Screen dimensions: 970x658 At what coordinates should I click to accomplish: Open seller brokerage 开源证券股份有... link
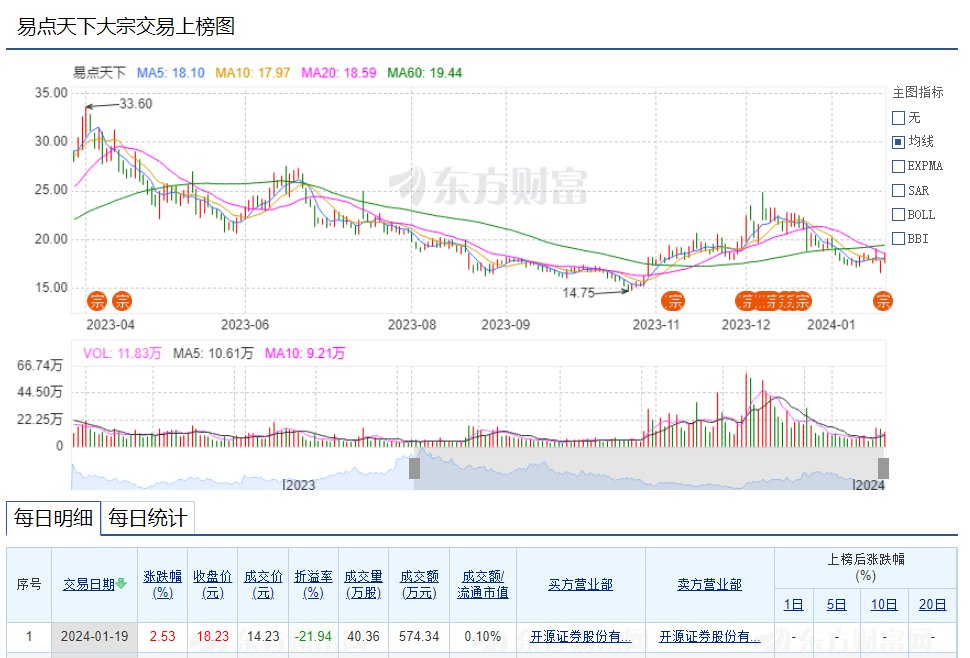click(710, 636)
